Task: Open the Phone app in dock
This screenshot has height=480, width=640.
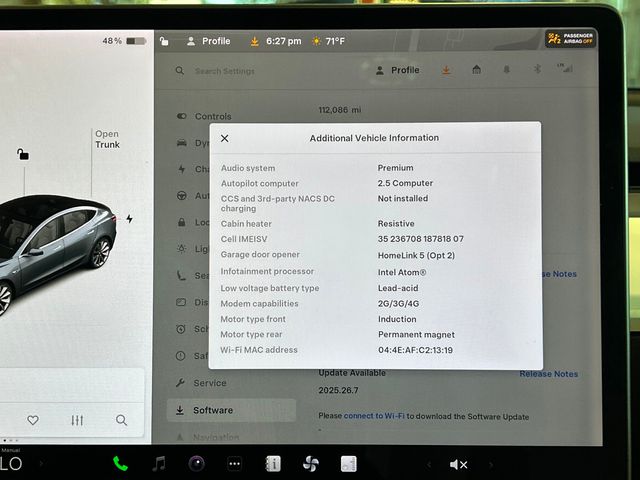Action: tap(120, 464)
